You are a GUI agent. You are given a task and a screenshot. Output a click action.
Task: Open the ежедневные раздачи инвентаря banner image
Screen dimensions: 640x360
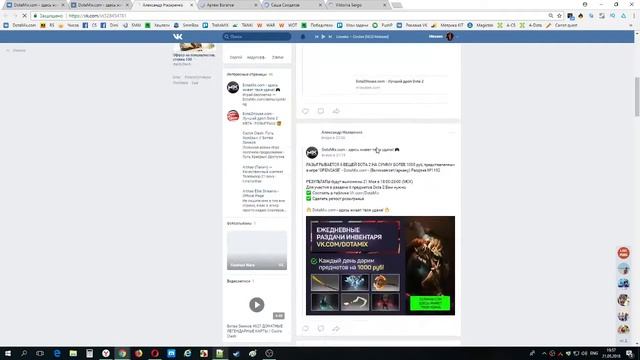click(380, 266)
